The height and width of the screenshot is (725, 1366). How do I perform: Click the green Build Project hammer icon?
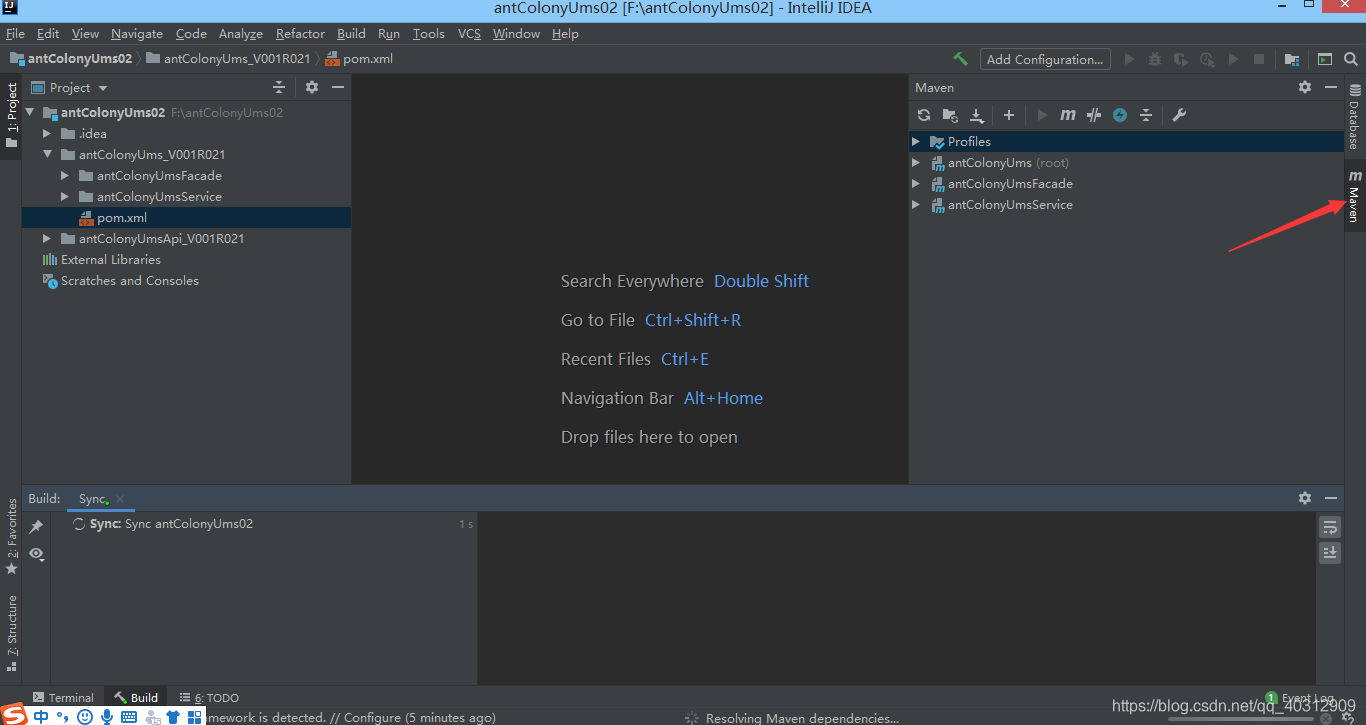pos(960,59)
